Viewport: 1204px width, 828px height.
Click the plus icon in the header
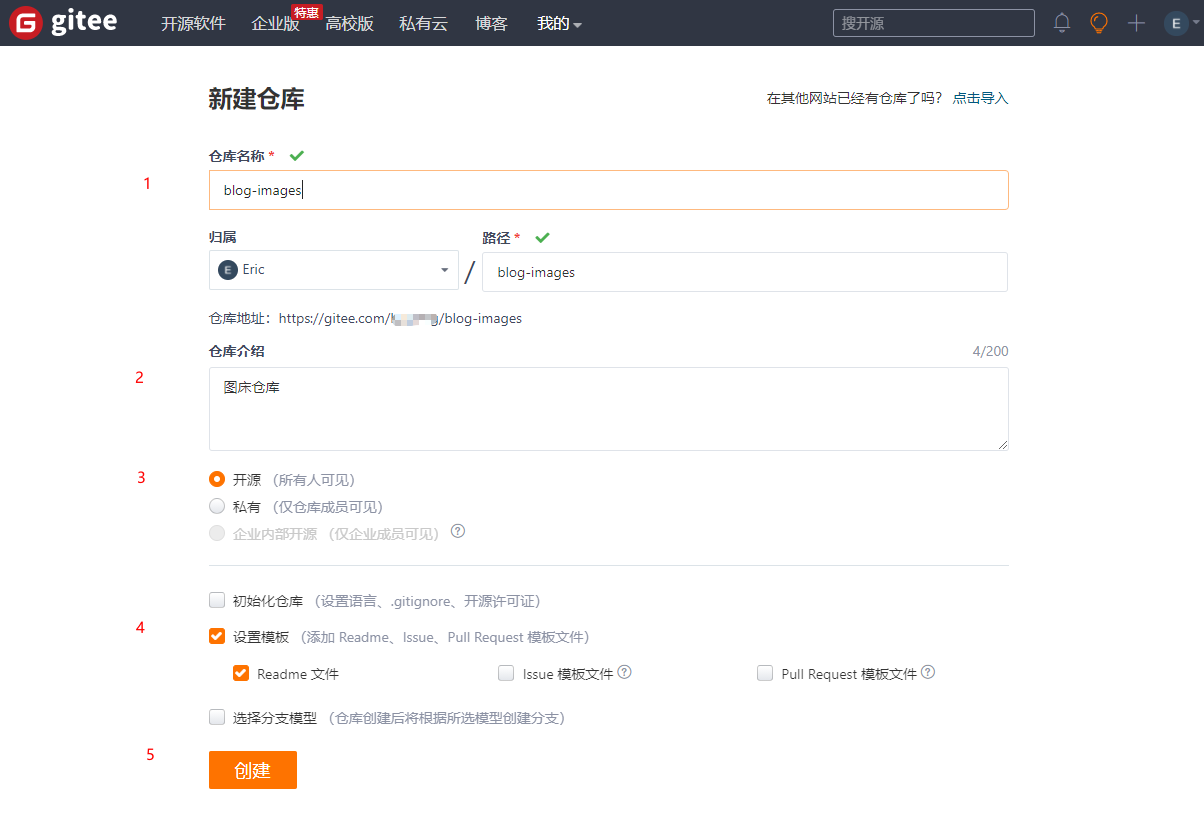pos(1136,23)
